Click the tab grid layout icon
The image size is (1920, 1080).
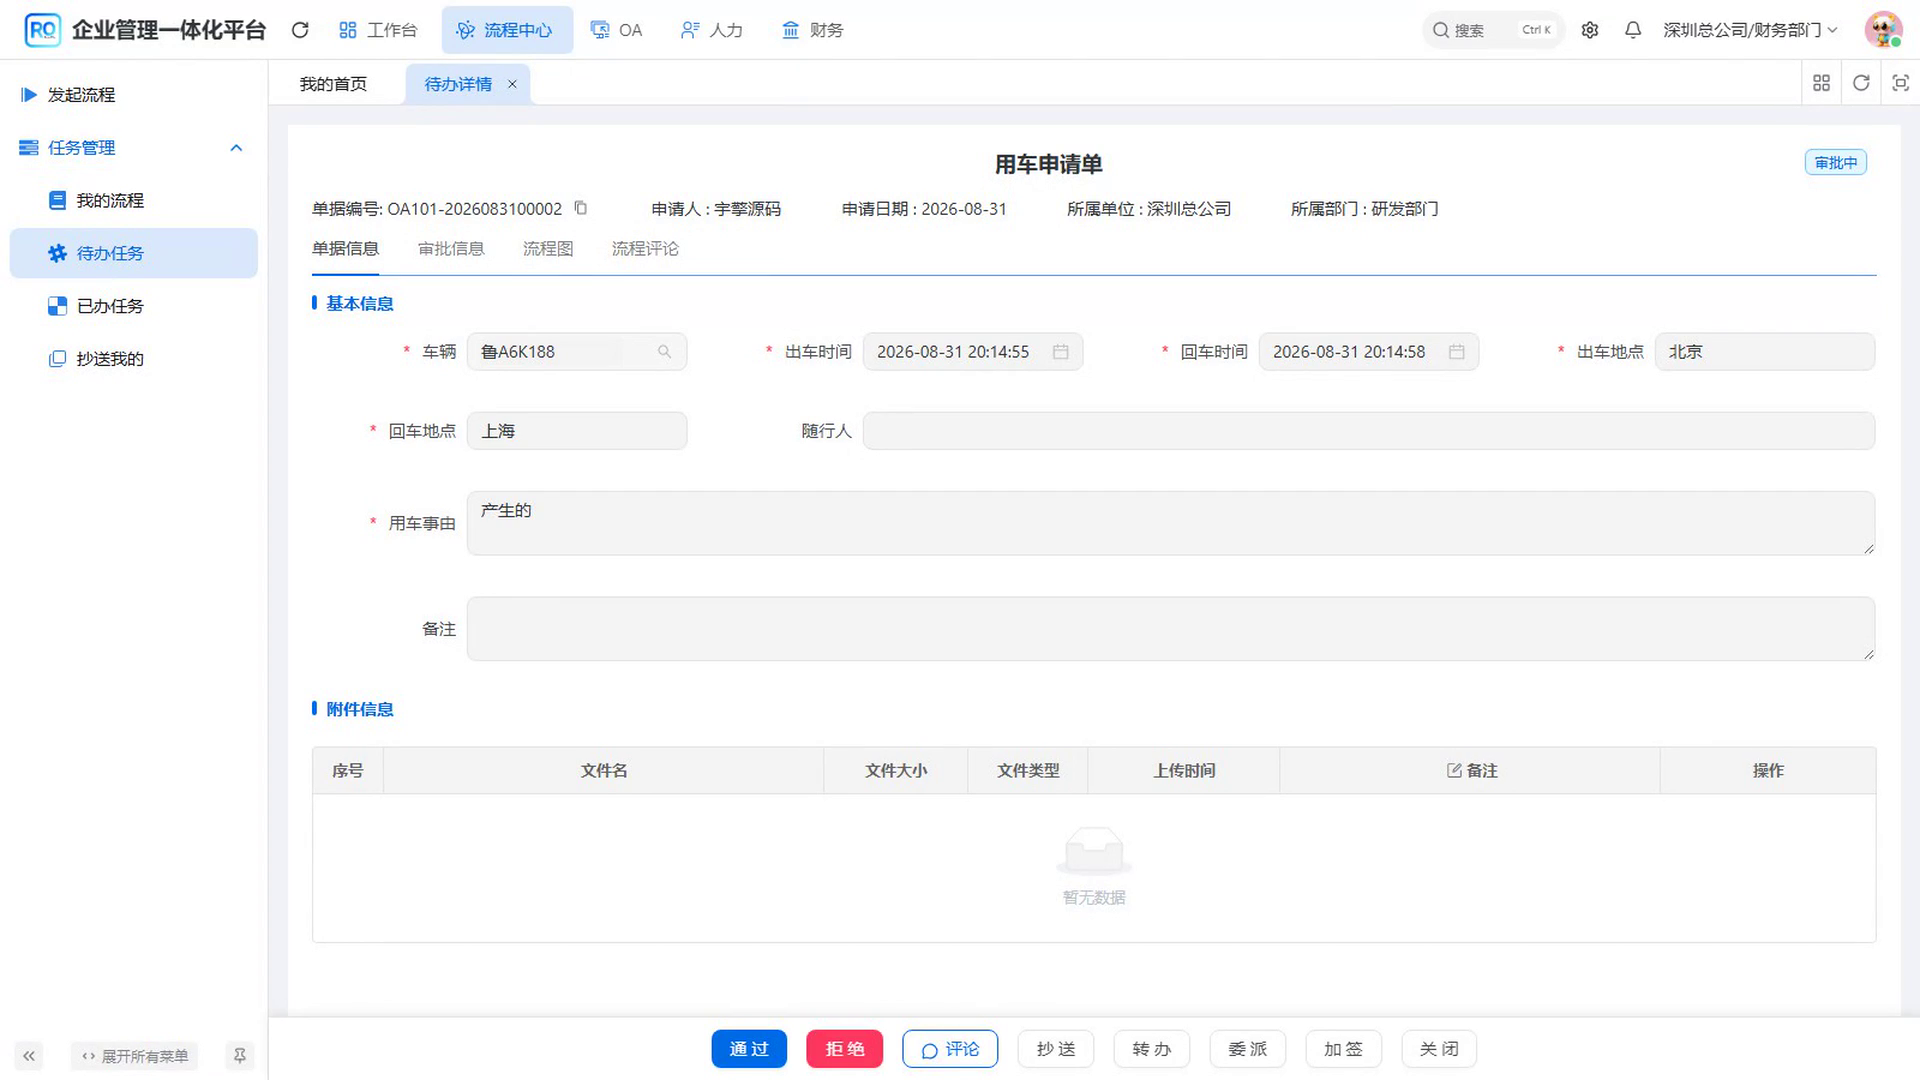[1822, 83]
